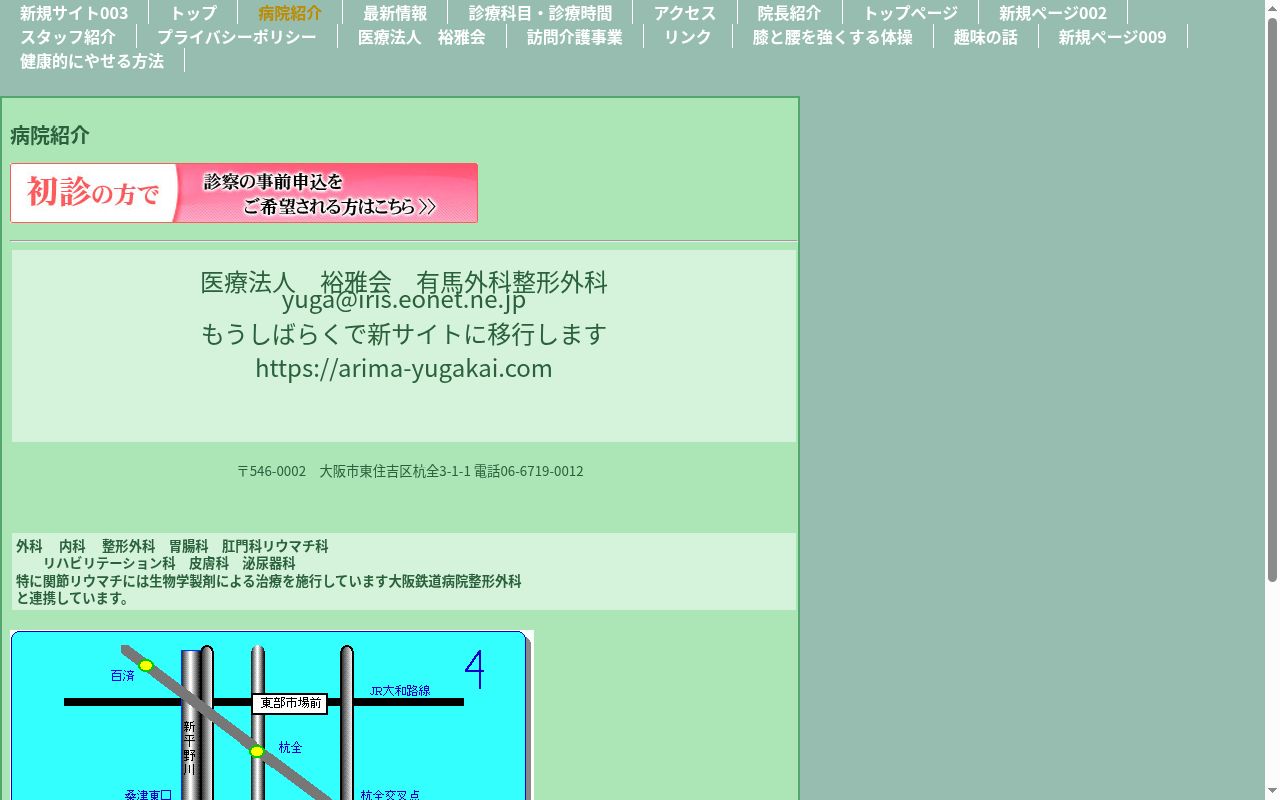Screen dimensions: 1280x800
Task: Click the 外科 内科 整形外科 departments line
Action: (172, 546)
